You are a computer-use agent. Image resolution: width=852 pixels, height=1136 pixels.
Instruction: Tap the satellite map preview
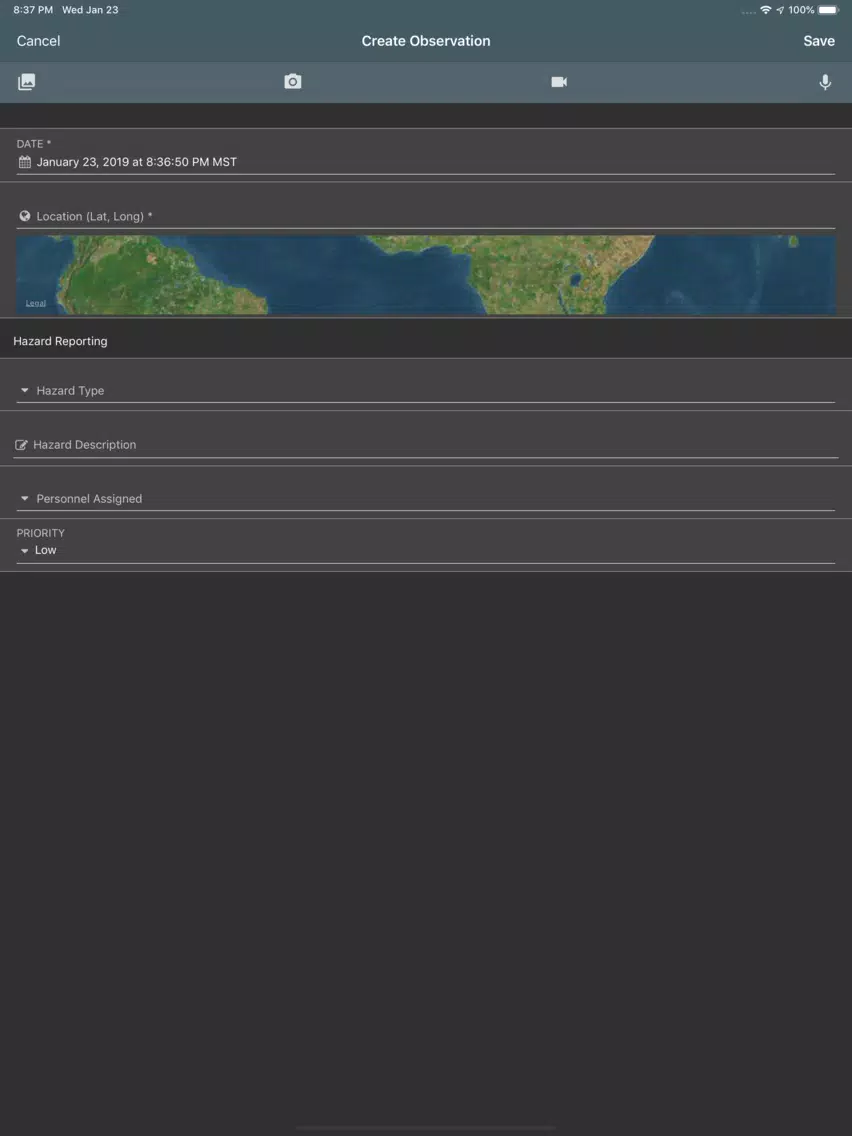click(x=425, y=275)
